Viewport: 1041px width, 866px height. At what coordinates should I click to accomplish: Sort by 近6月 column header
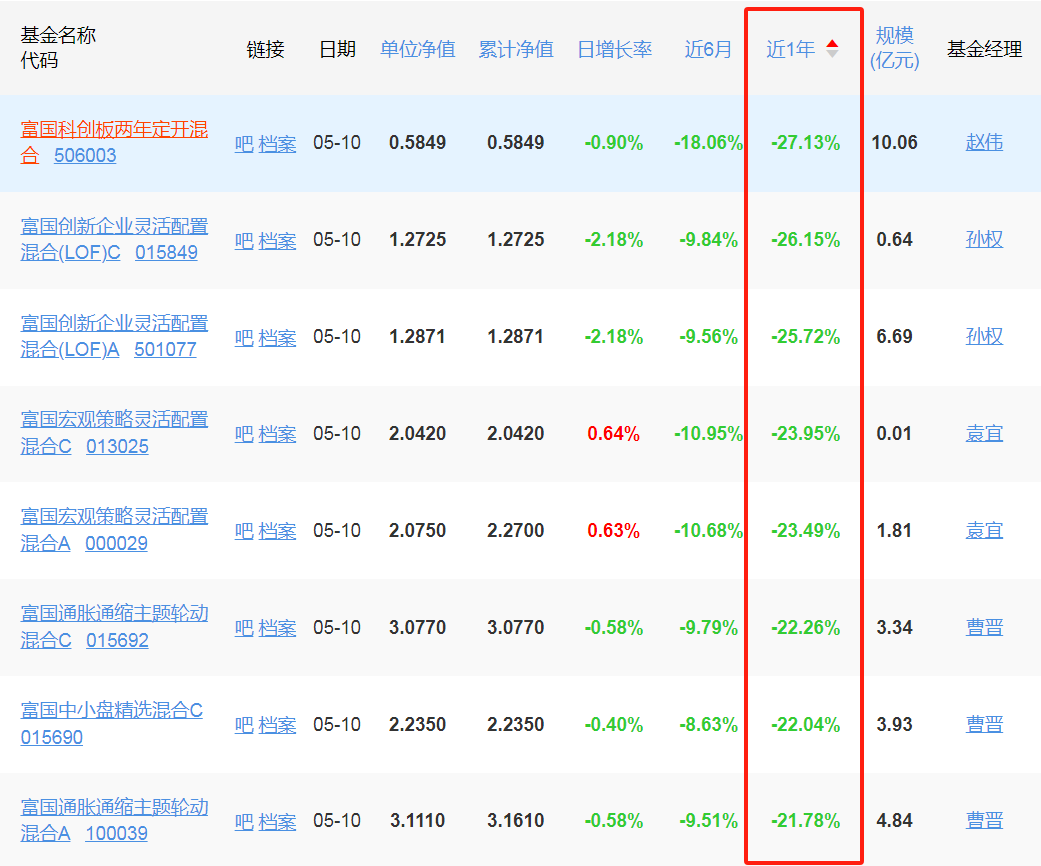(708, 49)
